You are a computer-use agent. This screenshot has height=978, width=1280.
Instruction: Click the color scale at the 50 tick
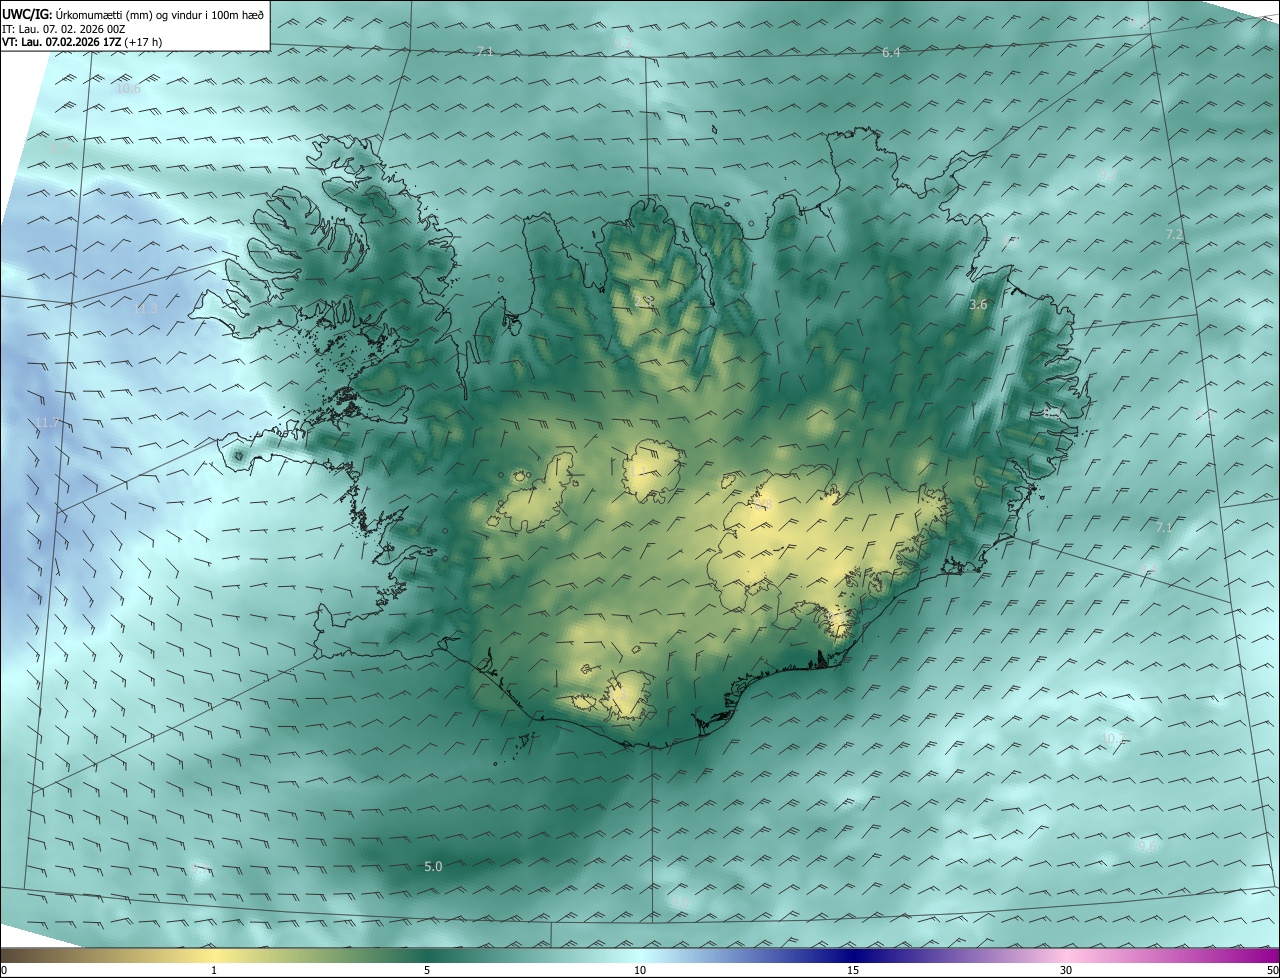point(1272,970)
